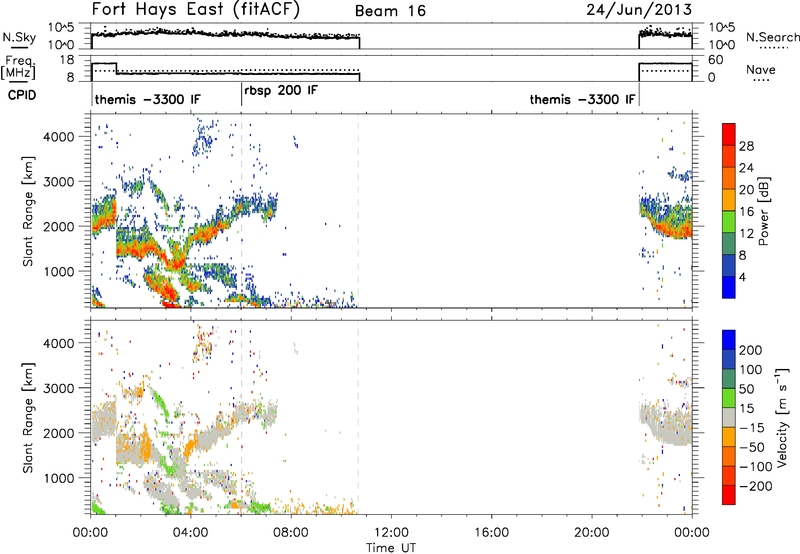Click the second 'themis -3300 IF' label
The image size is (800, 554).
point(583,99)
